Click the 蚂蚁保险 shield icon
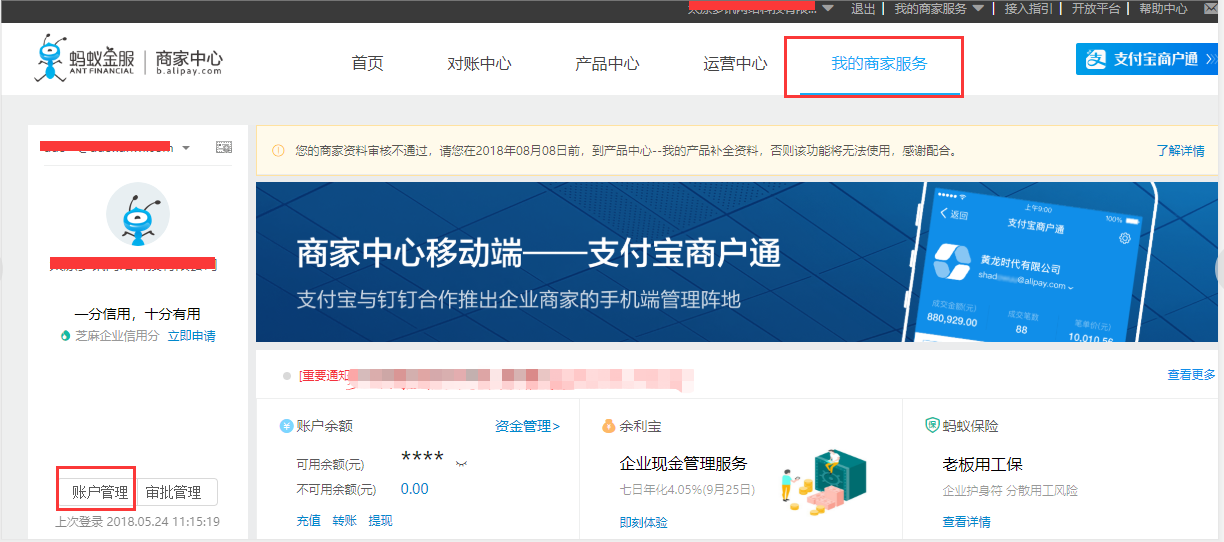 click(x=932, y=426)
